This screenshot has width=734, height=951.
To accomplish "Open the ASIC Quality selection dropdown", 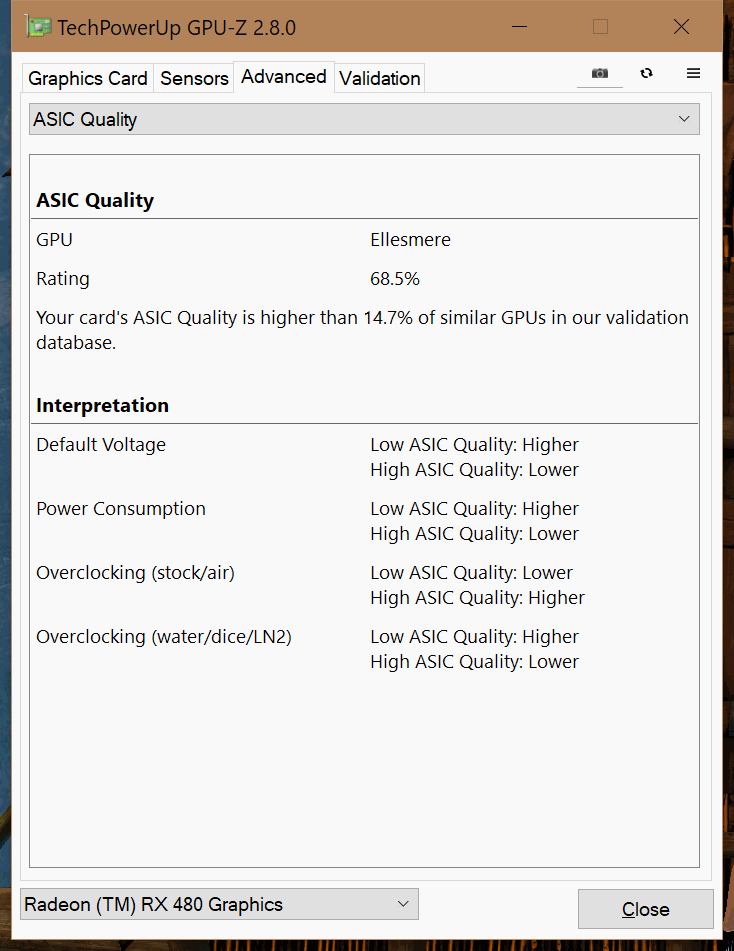I will click(363, 119).
